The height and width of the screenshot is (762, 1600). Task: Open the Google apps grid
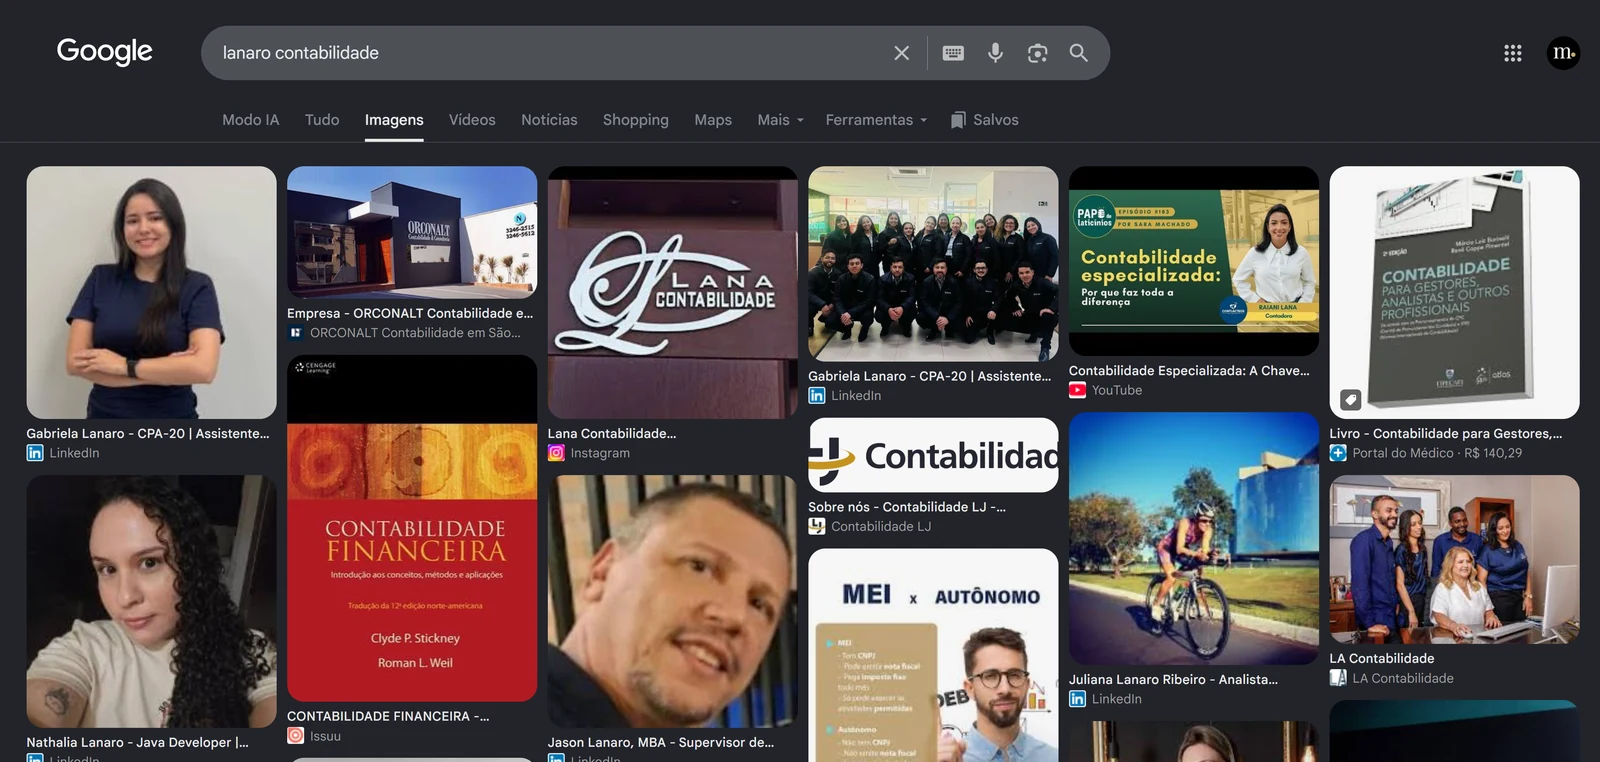(x=1513, y=53)
